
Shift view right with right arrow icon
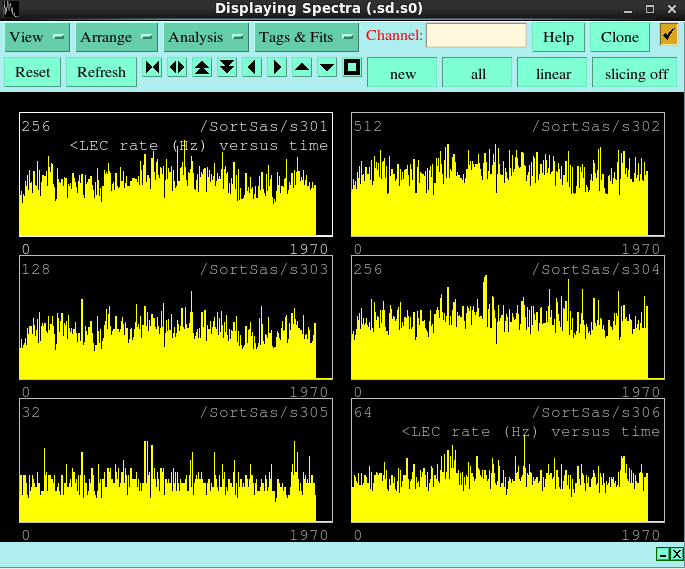[277, 68]
